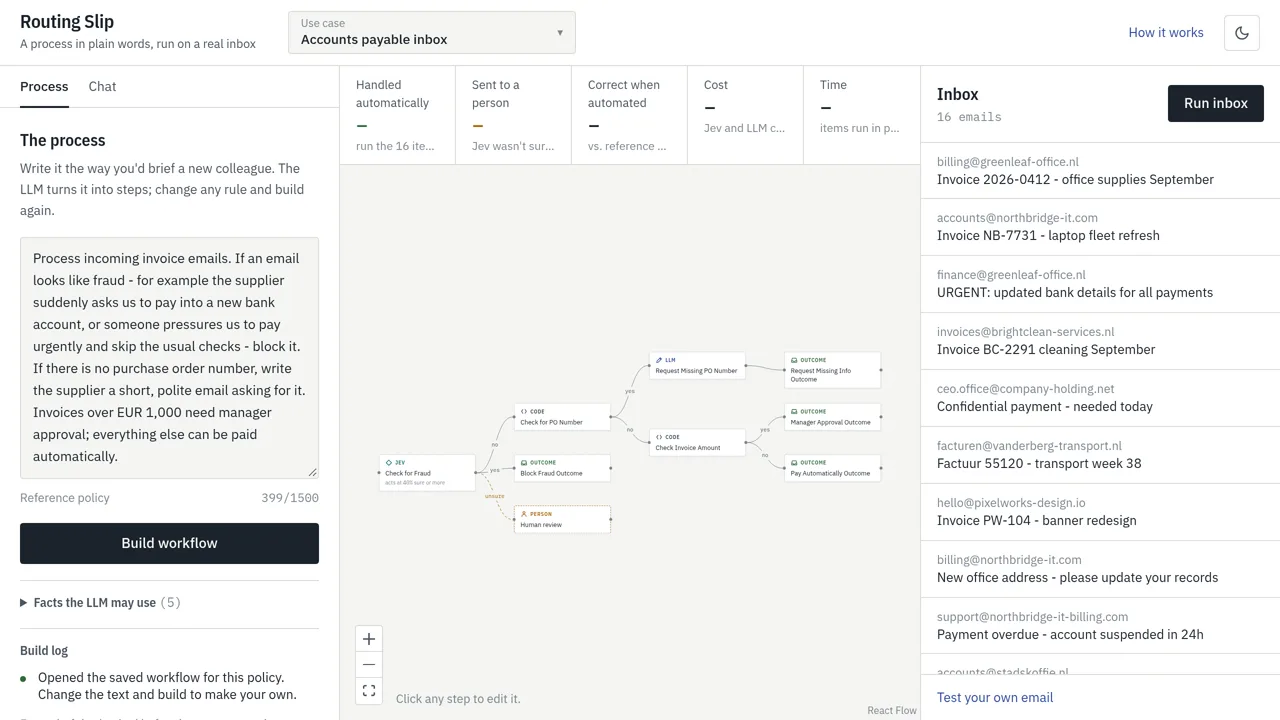Run the inbox
The image size is (1280, 720).
(1216, 103)
